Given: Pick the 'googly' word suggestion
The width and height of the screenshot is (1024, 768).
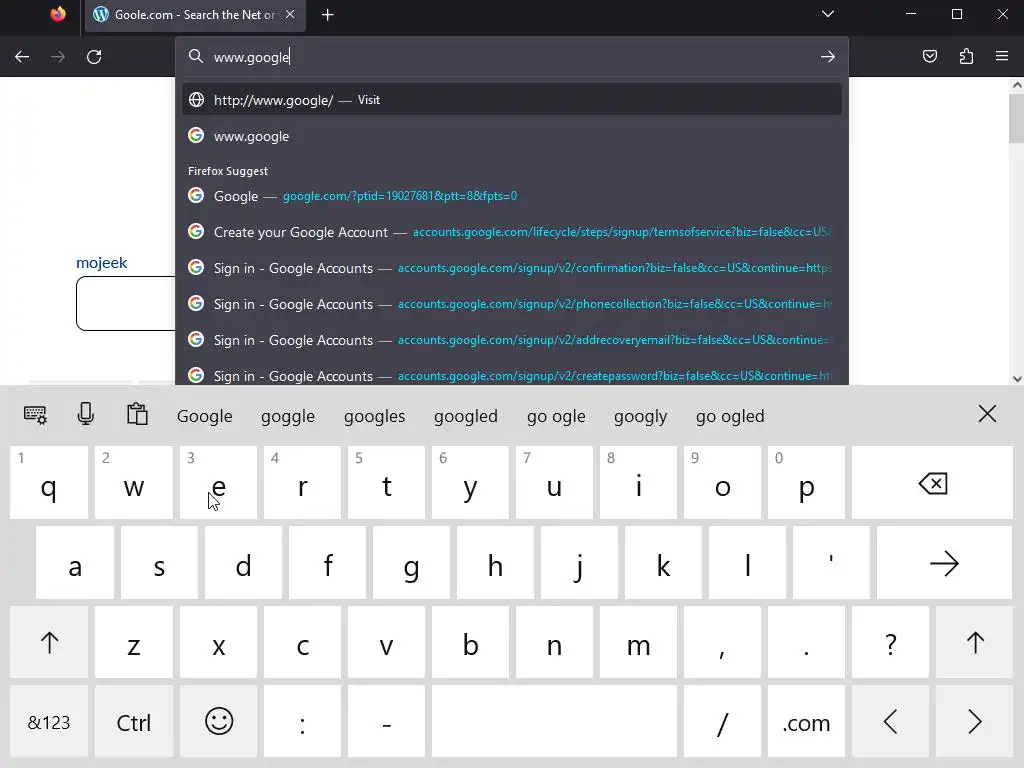Looking at the screenshot, I should 641,416.
